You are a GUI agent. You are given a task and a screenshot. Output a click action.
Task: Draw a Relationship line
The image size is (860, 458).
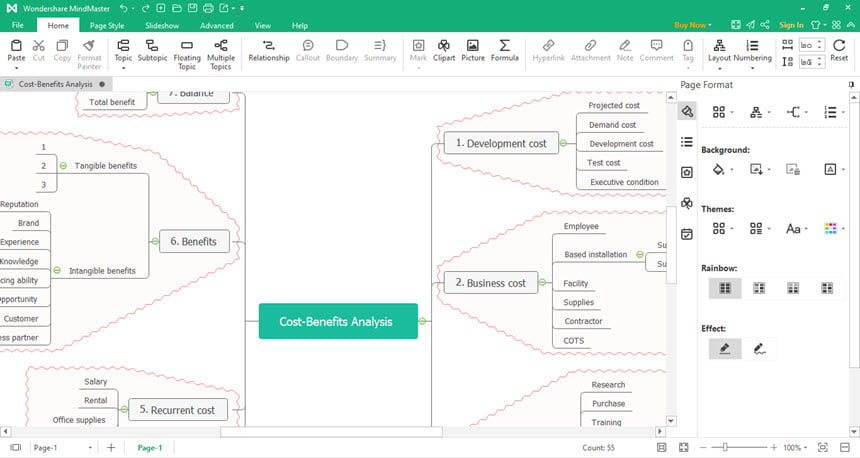(269, 50)
